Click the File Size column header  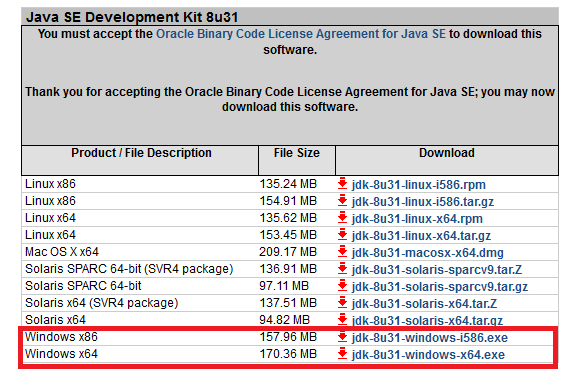click(297, 153)
